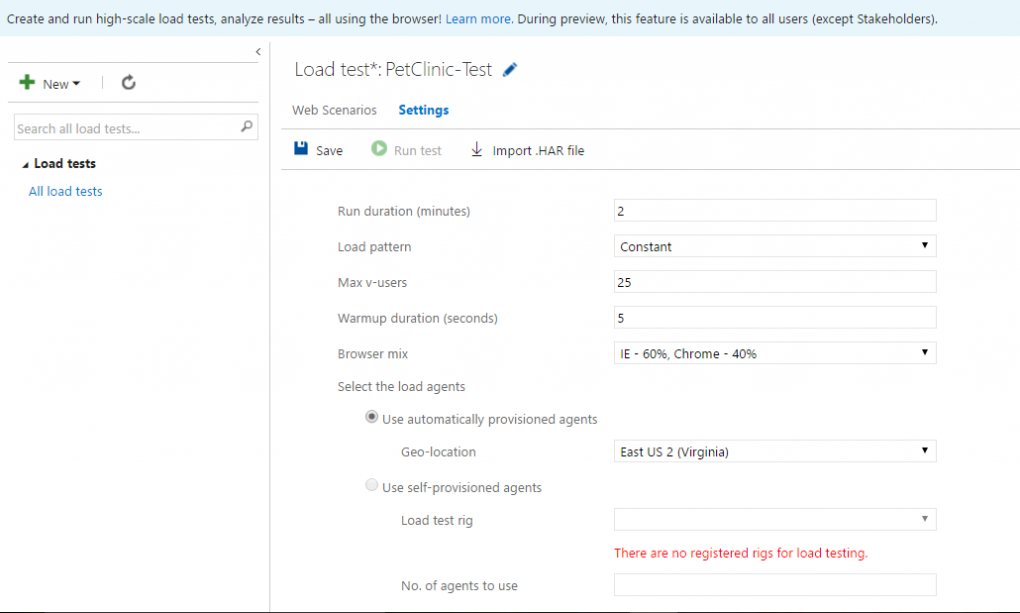Click Import .HAR file label
This screenshot has width=1020, height=613.
pos(538,150)
